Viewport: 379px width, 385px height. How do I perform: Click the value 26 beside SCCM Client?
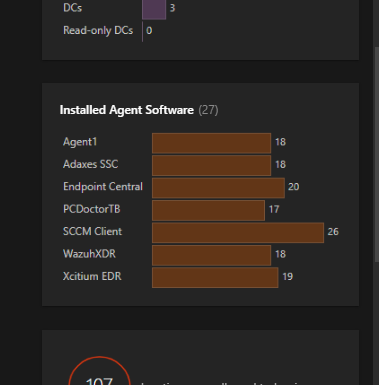pos(333,232)
